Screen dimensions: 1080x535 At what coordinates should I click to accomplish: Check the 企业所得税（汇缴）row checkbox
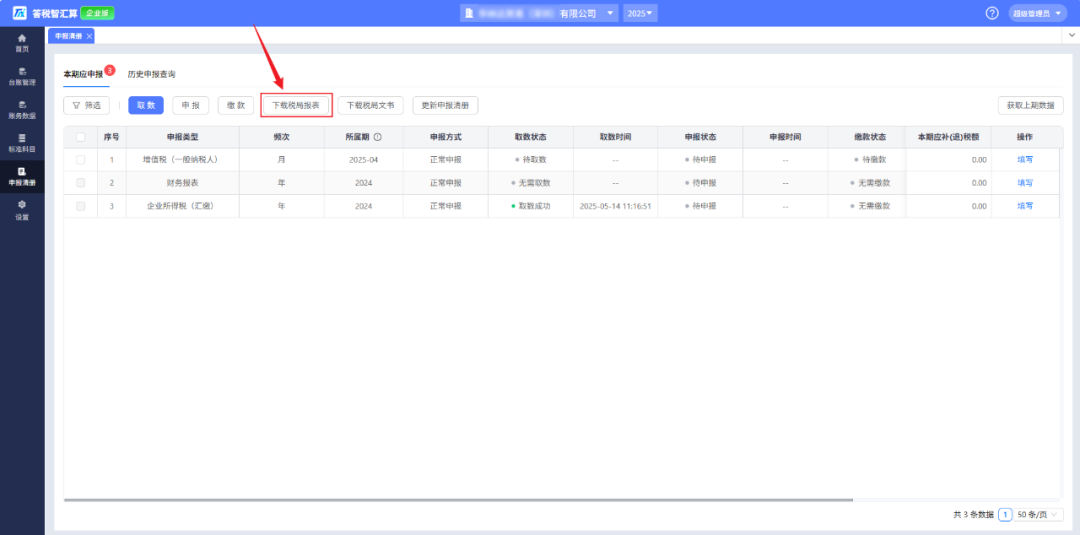(81, 206)
